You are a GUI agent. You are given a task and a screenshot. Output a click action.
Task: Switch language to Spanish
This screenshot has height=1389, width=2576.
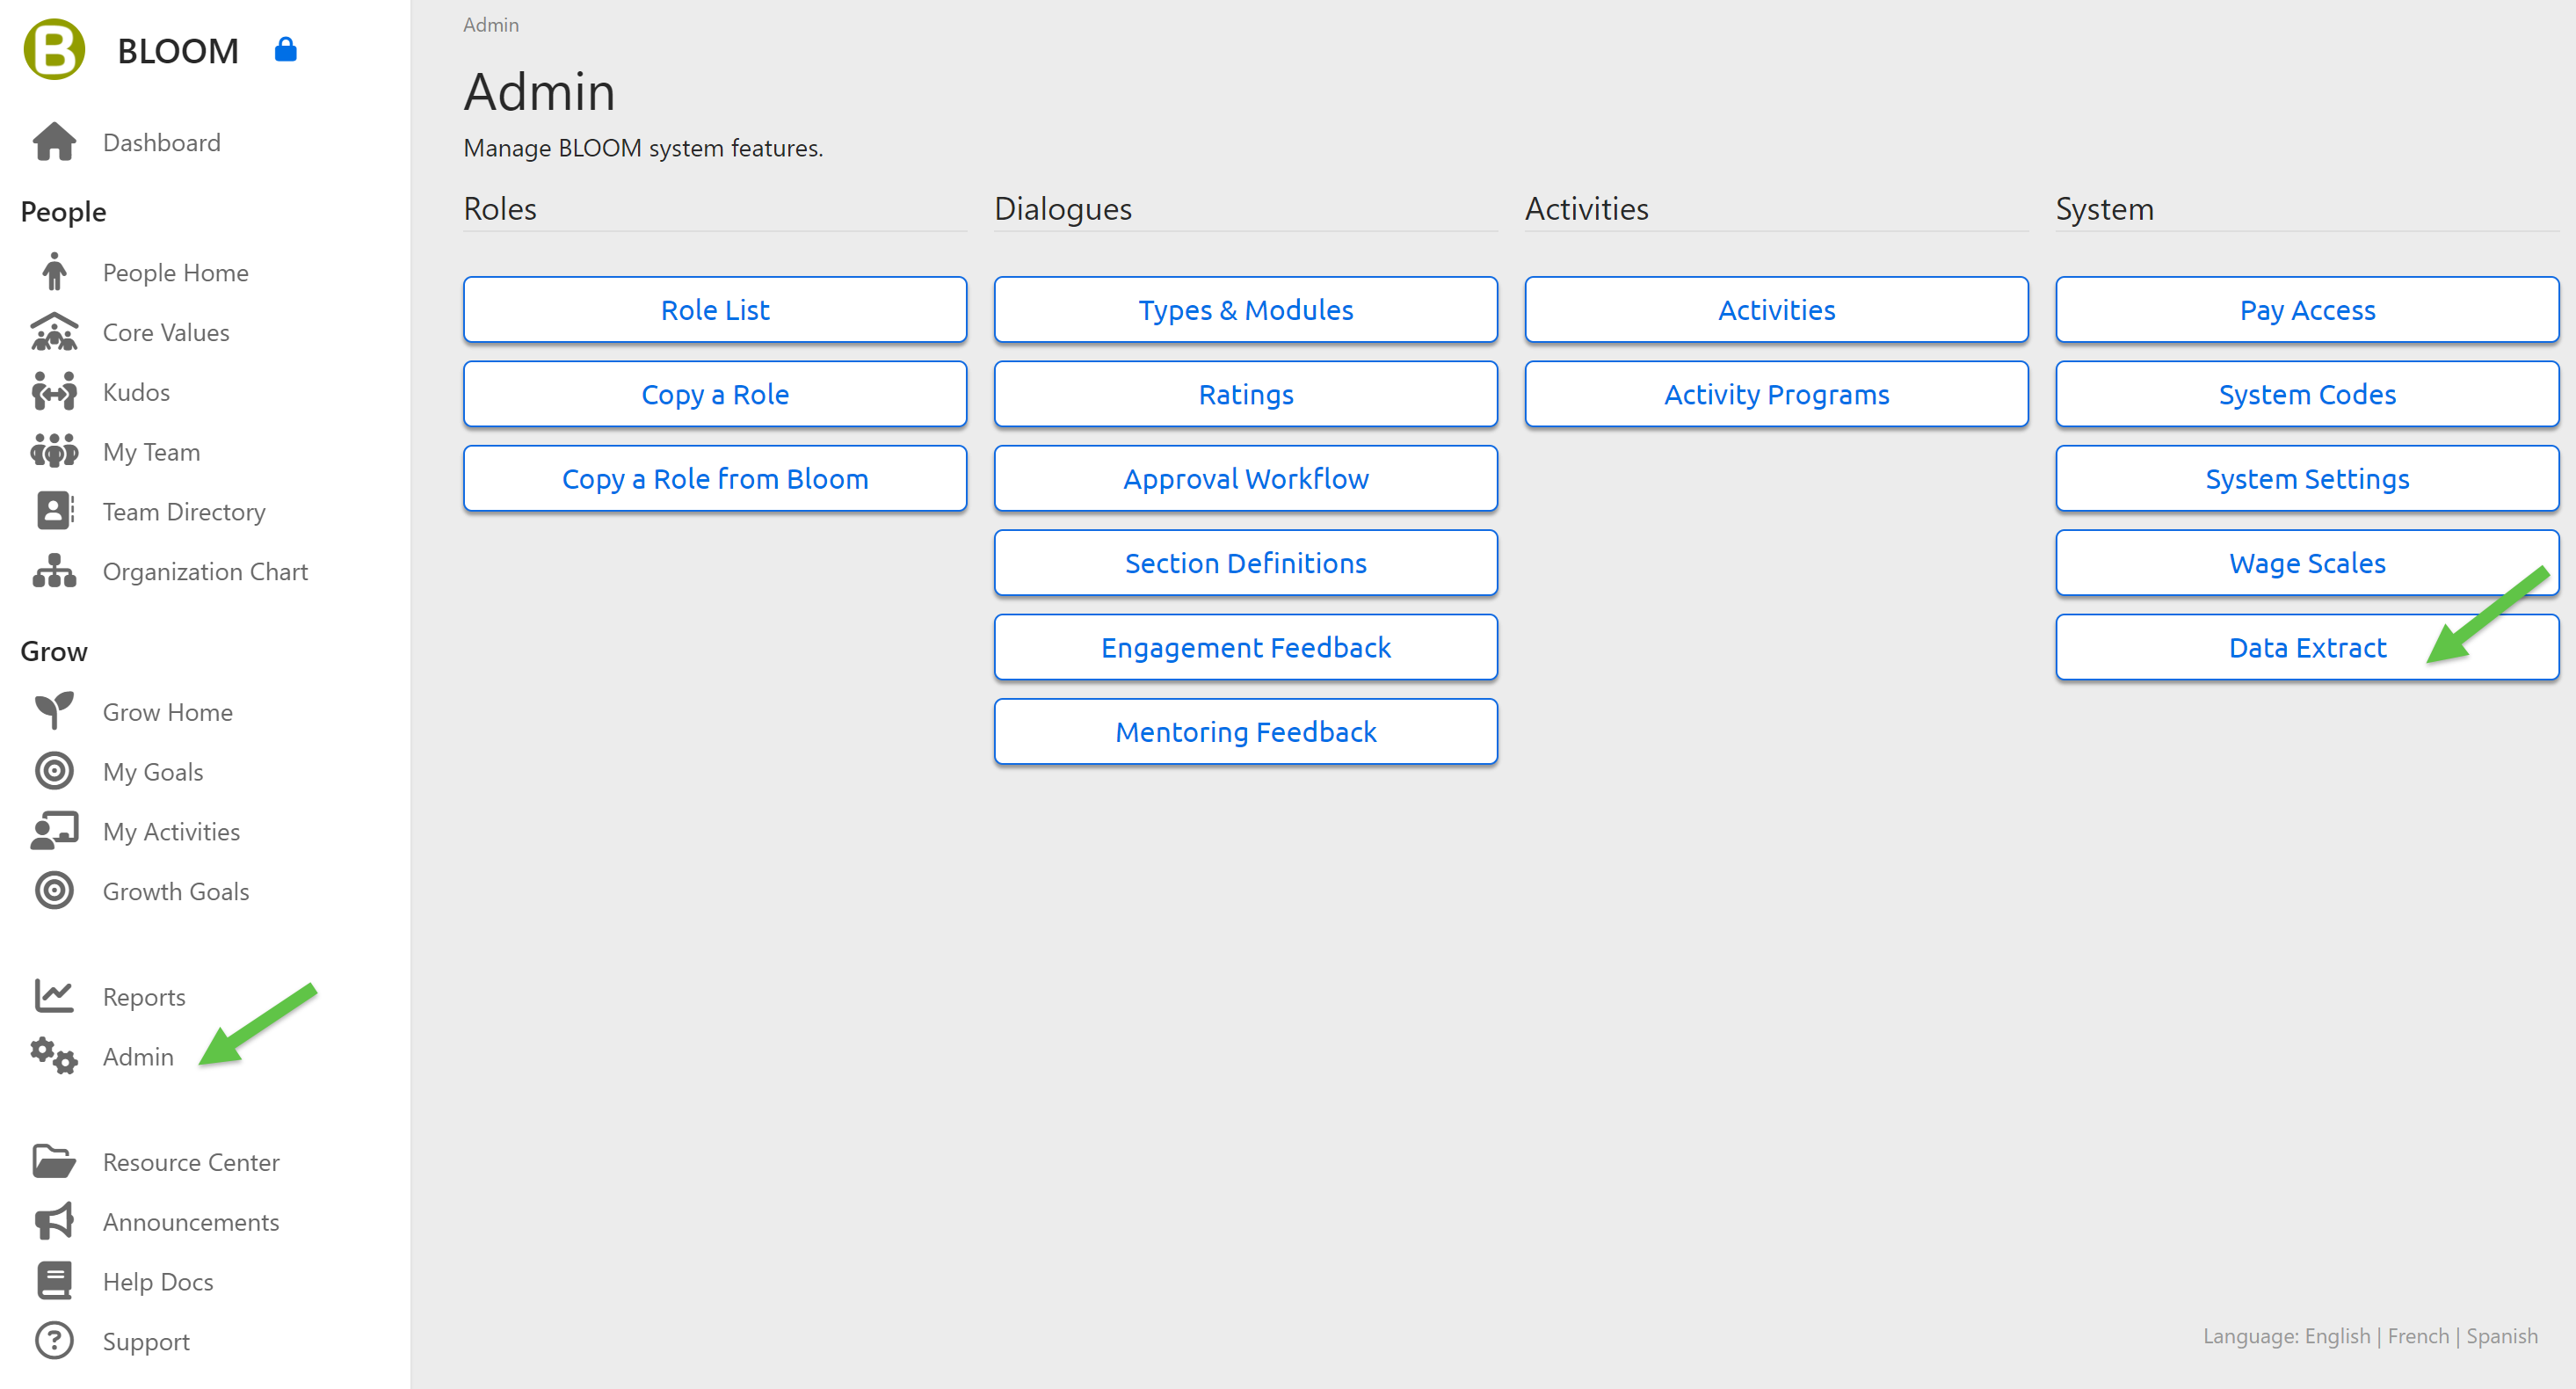pos(2502,1336)
